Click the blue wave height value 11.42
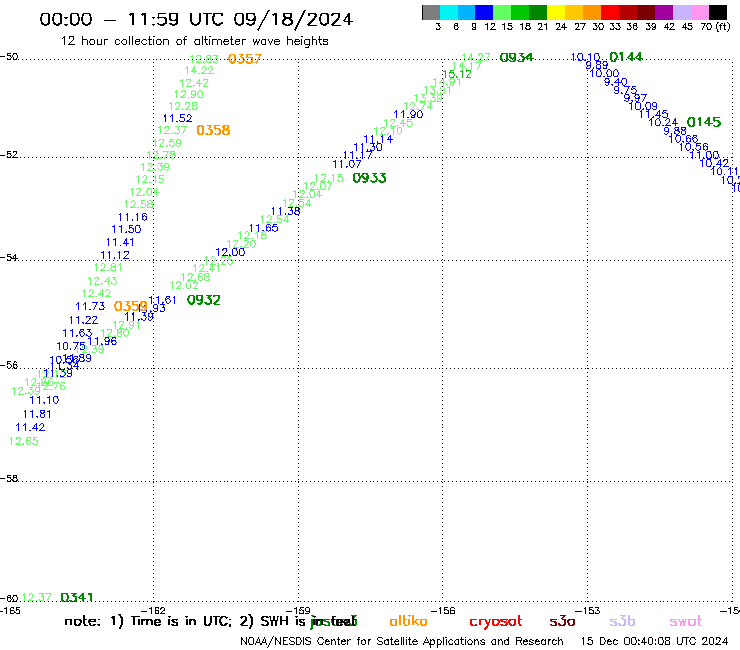The image size is (740, 650). [30, 428]
